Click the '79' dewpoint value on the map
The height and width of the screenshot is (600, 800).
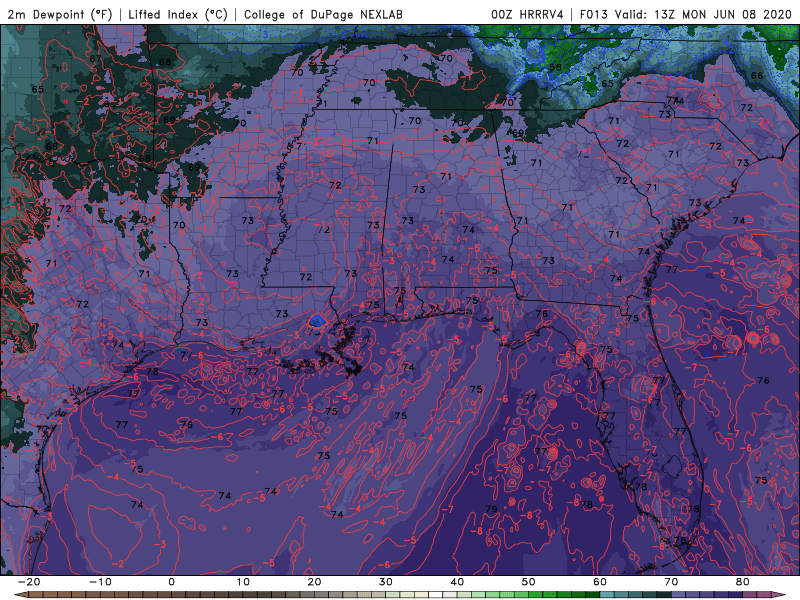(x=491, y=509)
